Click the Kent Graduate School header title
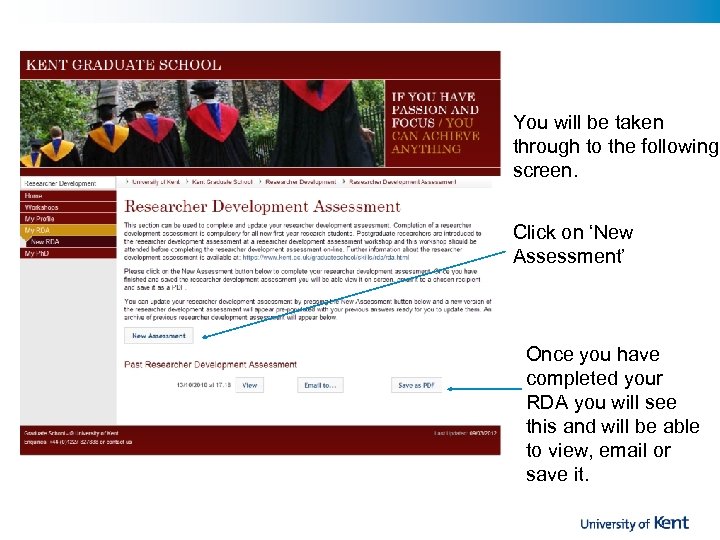This screenshot has height=540, width=720. click(124, 65)
